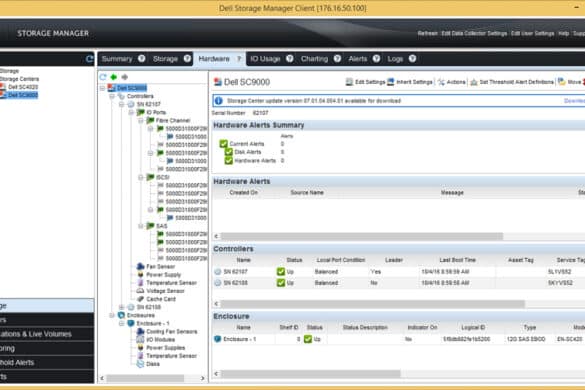
Task: Click Refresh link in top bar
Action: tap(428, 33)
